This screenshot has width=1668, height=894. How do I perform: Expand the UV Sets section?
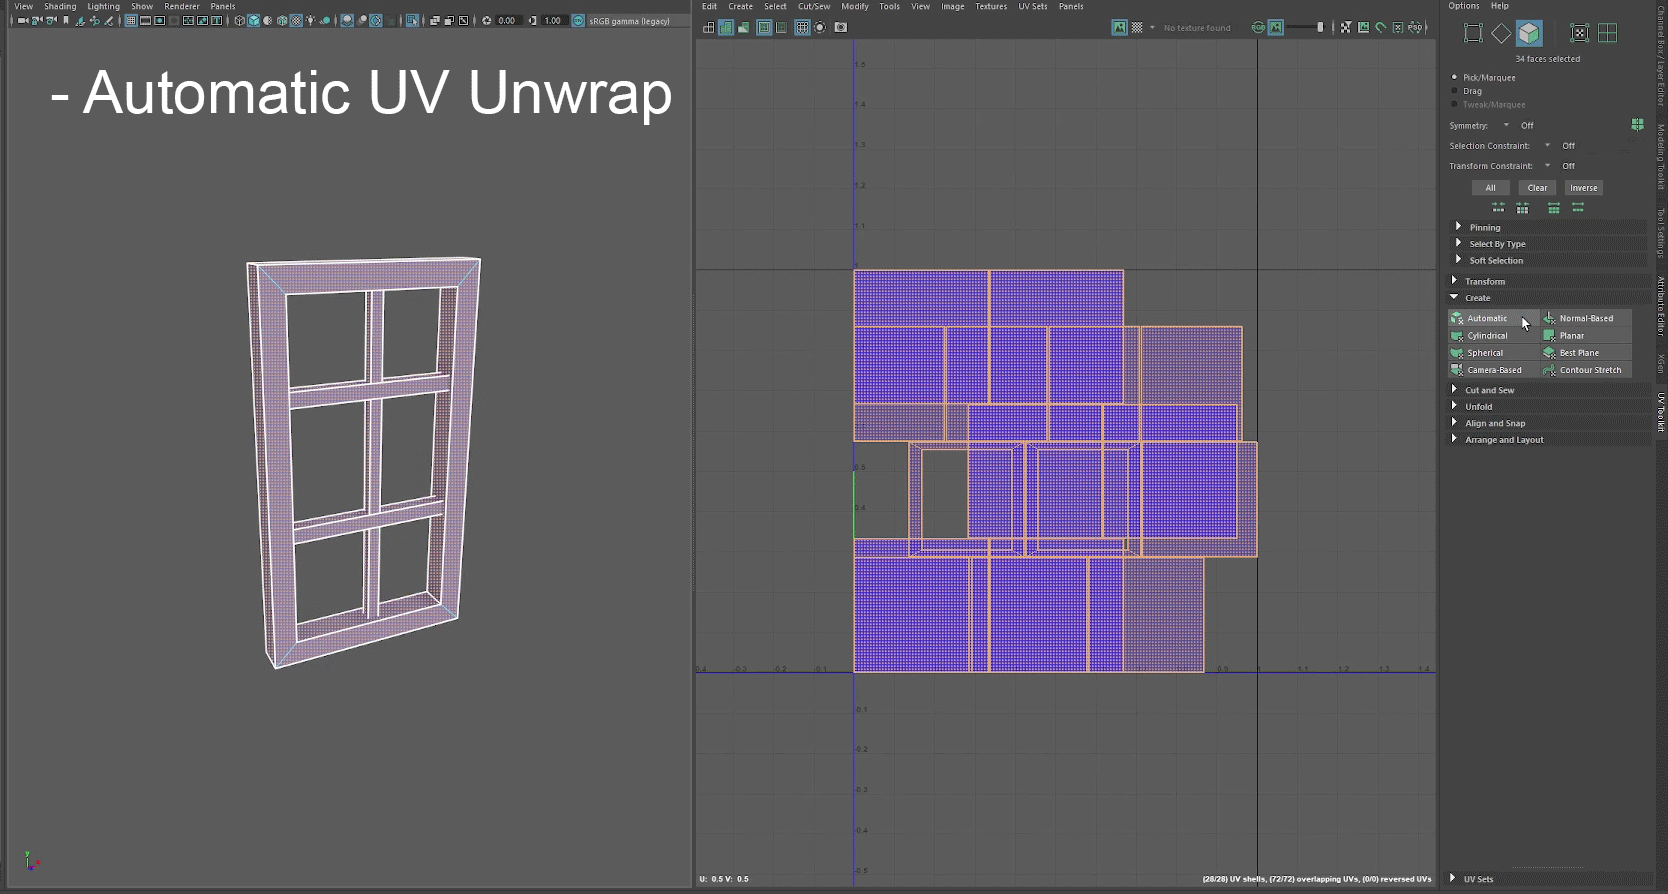1548,879
